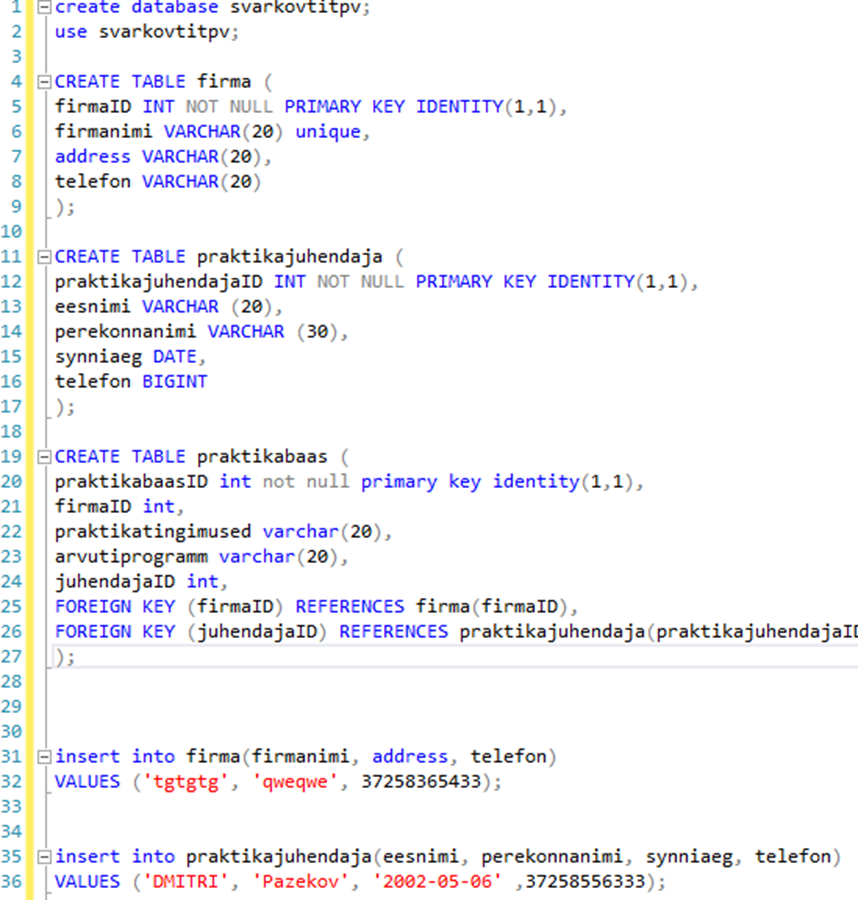Place cursor on the 'unique' keyword
The width and height of the screenshot is (858, 900).
coord(328,131)
